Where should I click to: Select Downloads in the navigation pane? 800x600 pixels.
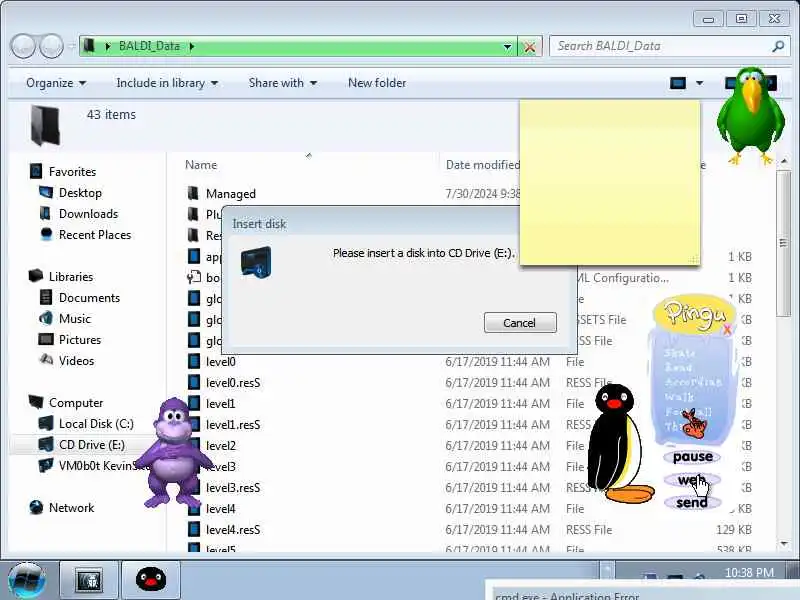click(x=88, y=214)
